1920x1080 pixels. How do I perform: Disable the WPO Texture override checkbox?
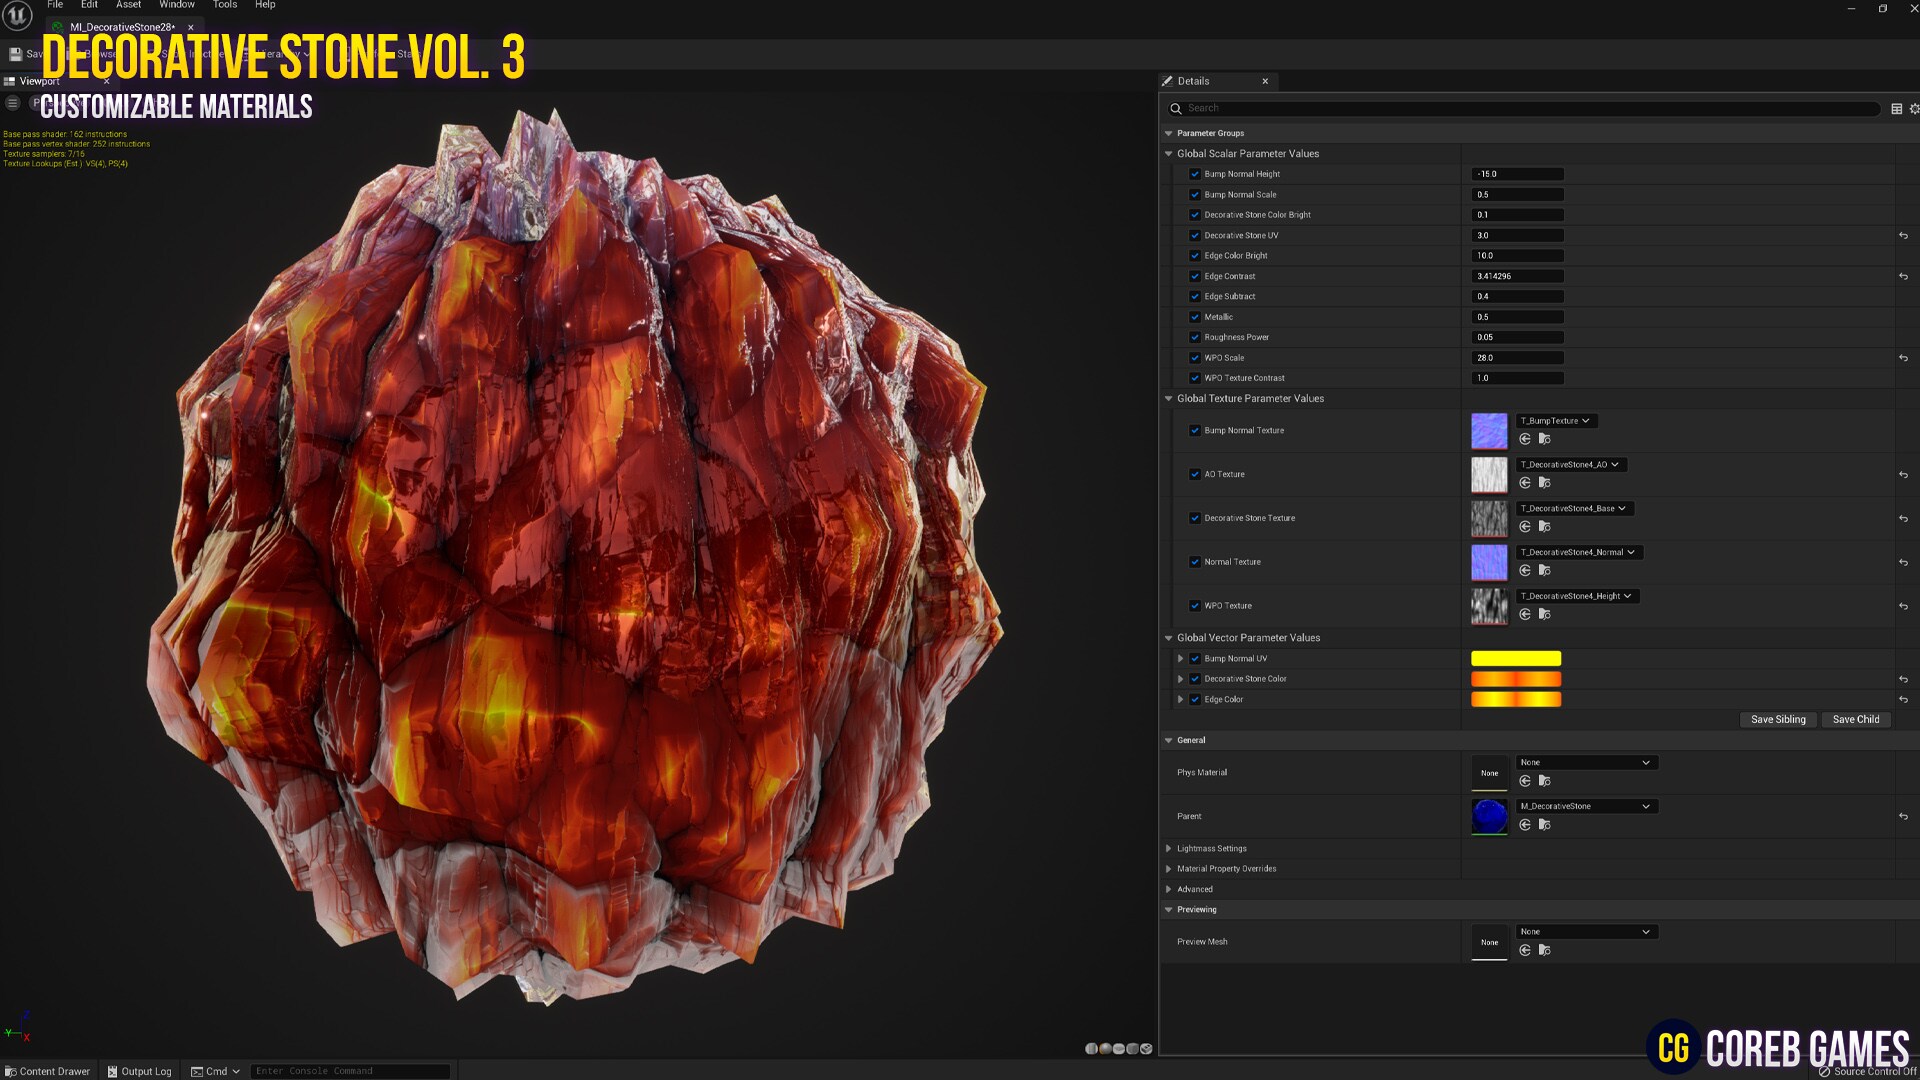[x=1194, y=606]
